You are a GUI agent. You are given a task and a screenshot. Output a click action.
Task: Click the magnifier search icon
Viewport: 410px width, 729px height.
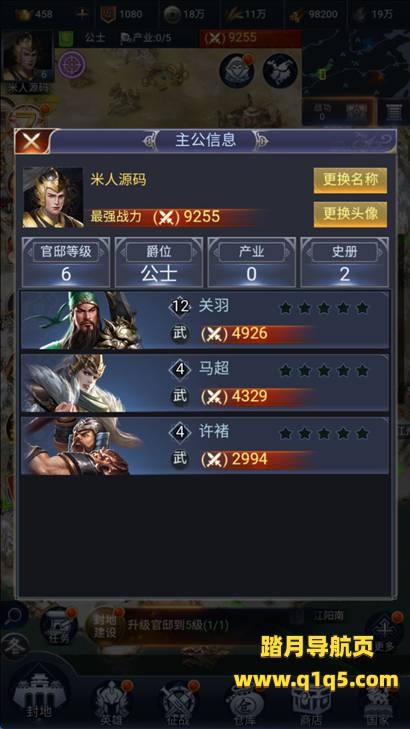pos(15,616)
